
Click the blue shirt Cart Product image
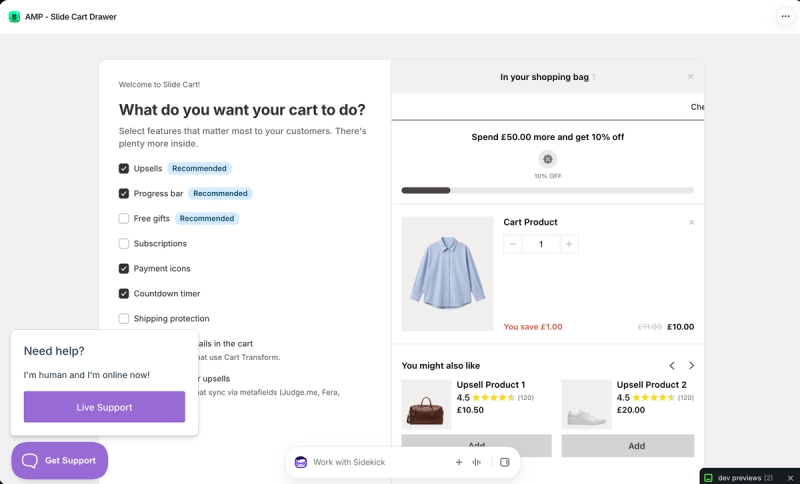click(x=447, y=274)
